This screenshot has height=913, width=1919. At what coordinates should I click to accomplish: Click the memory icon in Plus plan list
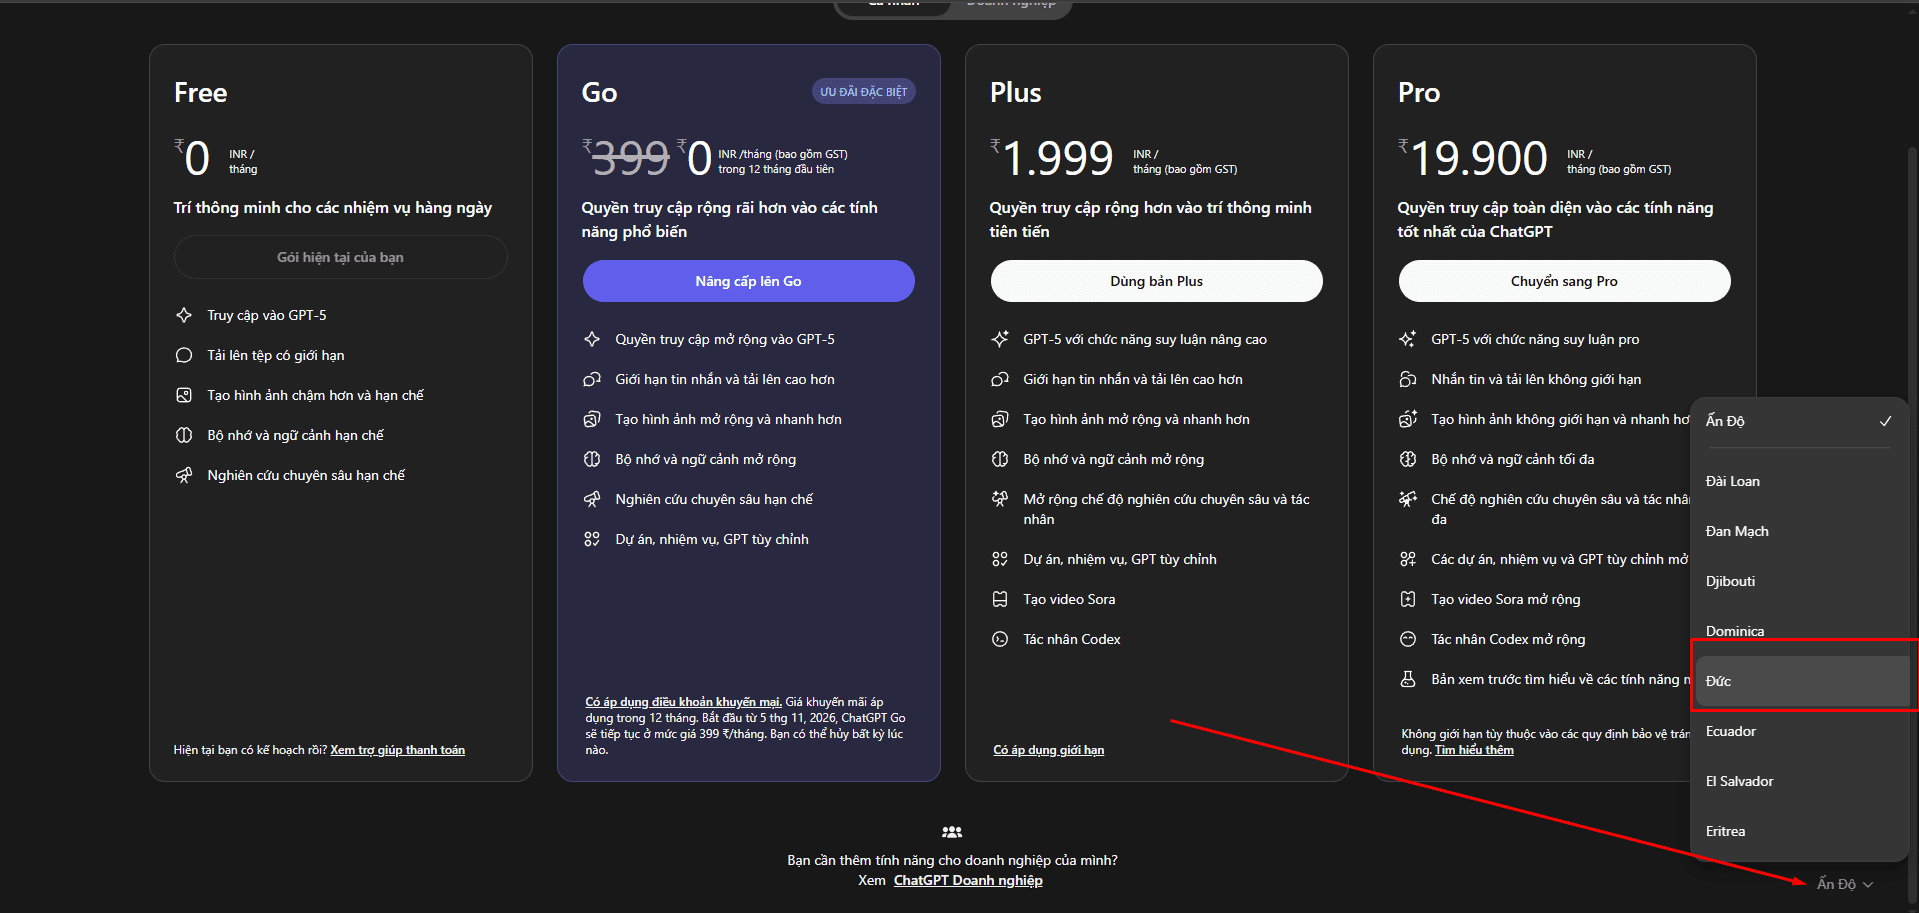click(999, 459)
